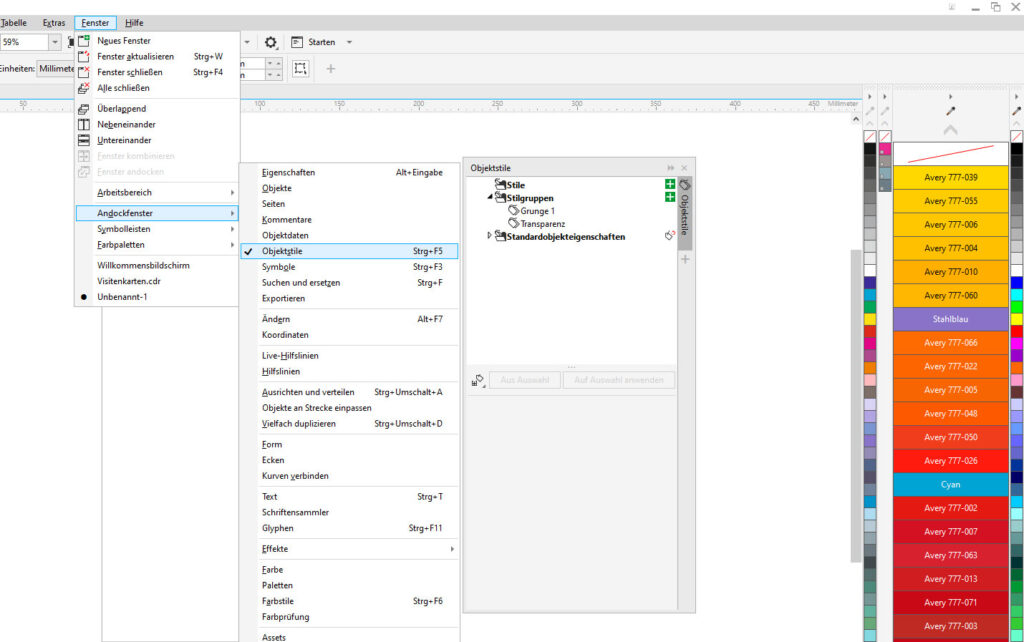The height and width of the screenshot is (642, 1024).
Task: Toggle the Symbole docker
Action: click(x=349, y=266)
